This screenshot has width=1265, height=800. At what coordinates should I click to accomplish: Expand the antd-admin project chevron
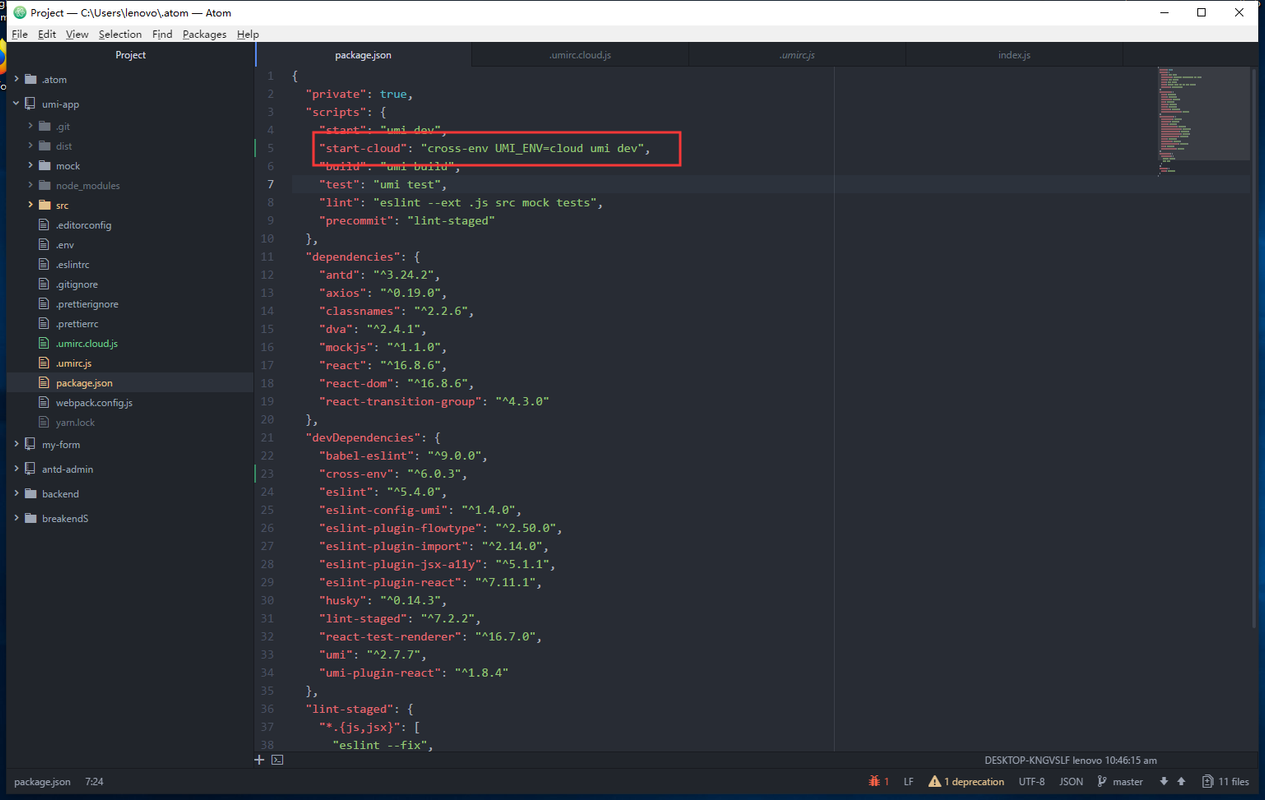16,469
